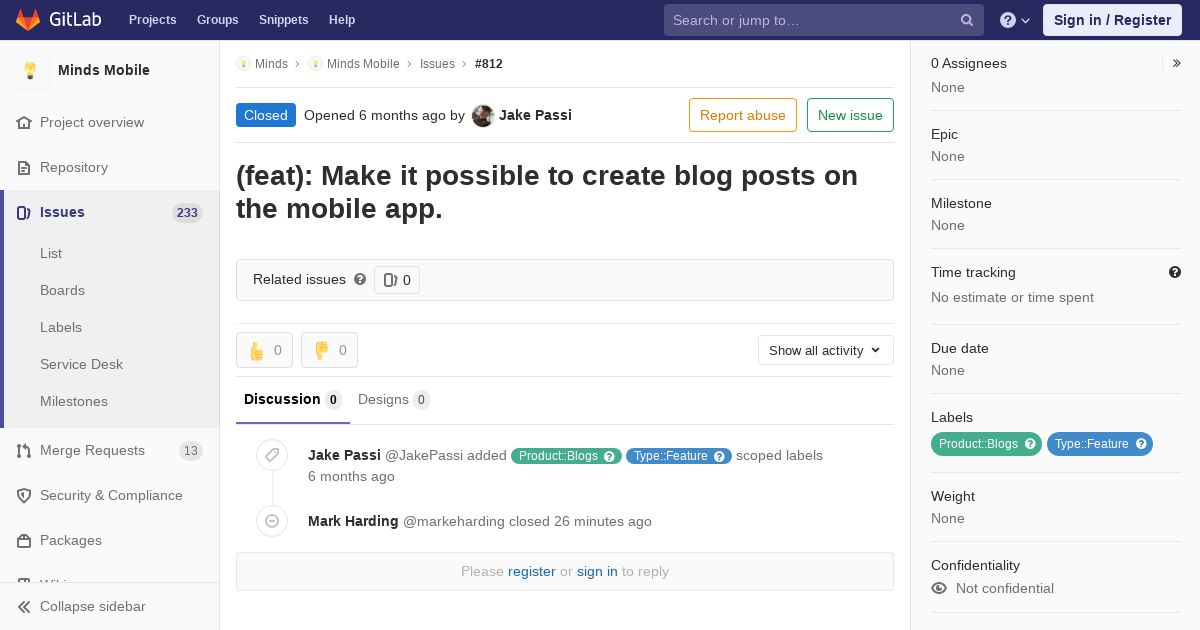The width and height of the screenshot is (1200, 630).
Task: Click the Repository file icon
Action: pos(24,167)
